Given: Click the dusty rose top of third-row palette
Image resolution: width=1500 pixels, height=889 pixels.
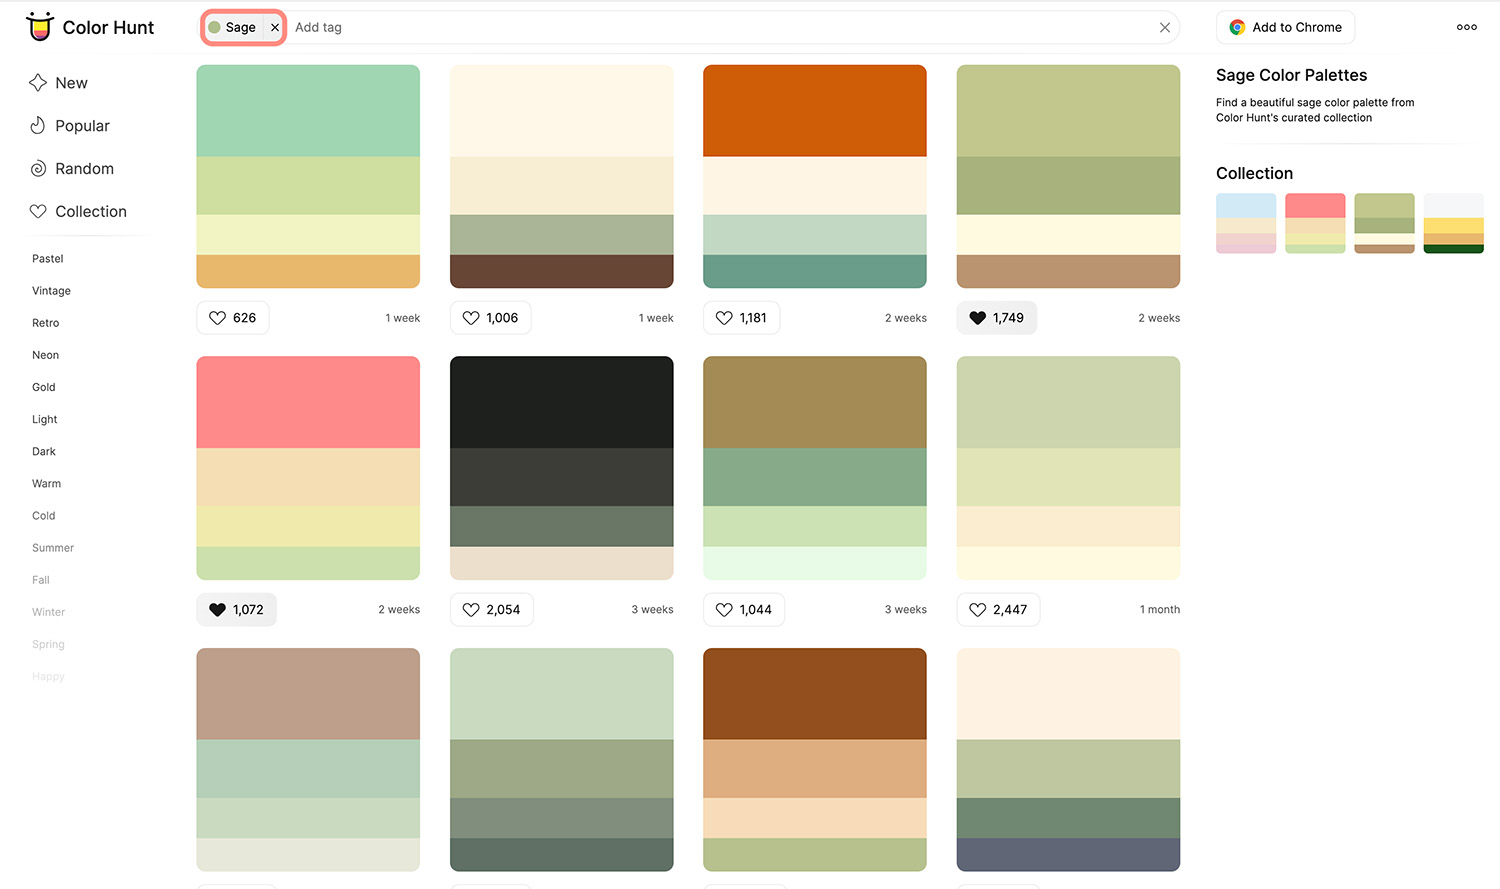Looking at the screenshot, I should point(308,694).
